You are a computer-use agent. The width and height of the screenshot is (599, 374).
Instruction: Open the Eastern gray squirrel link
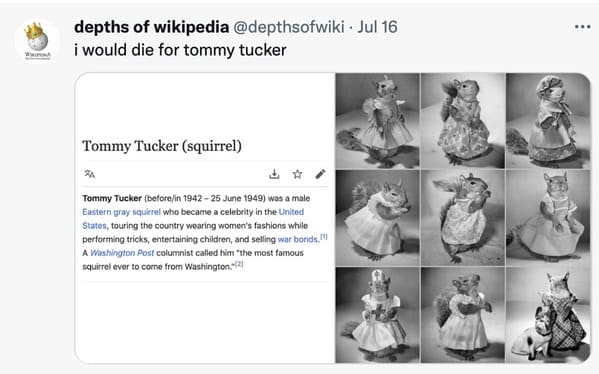coord(121,212)
